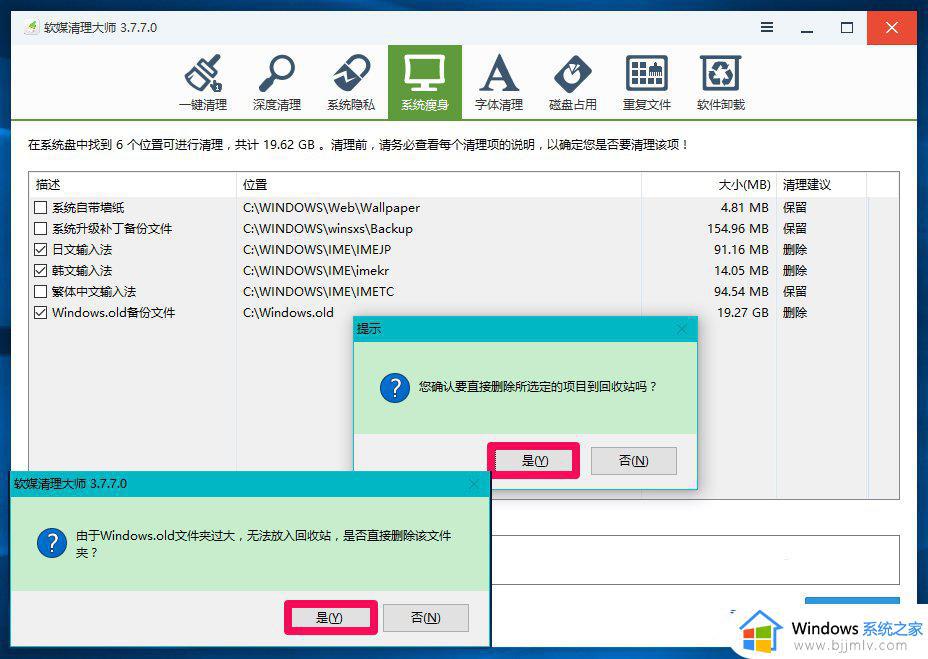Check the 繁体中文输入法 checkbox
928x659 pixels.
click(40, 292)
